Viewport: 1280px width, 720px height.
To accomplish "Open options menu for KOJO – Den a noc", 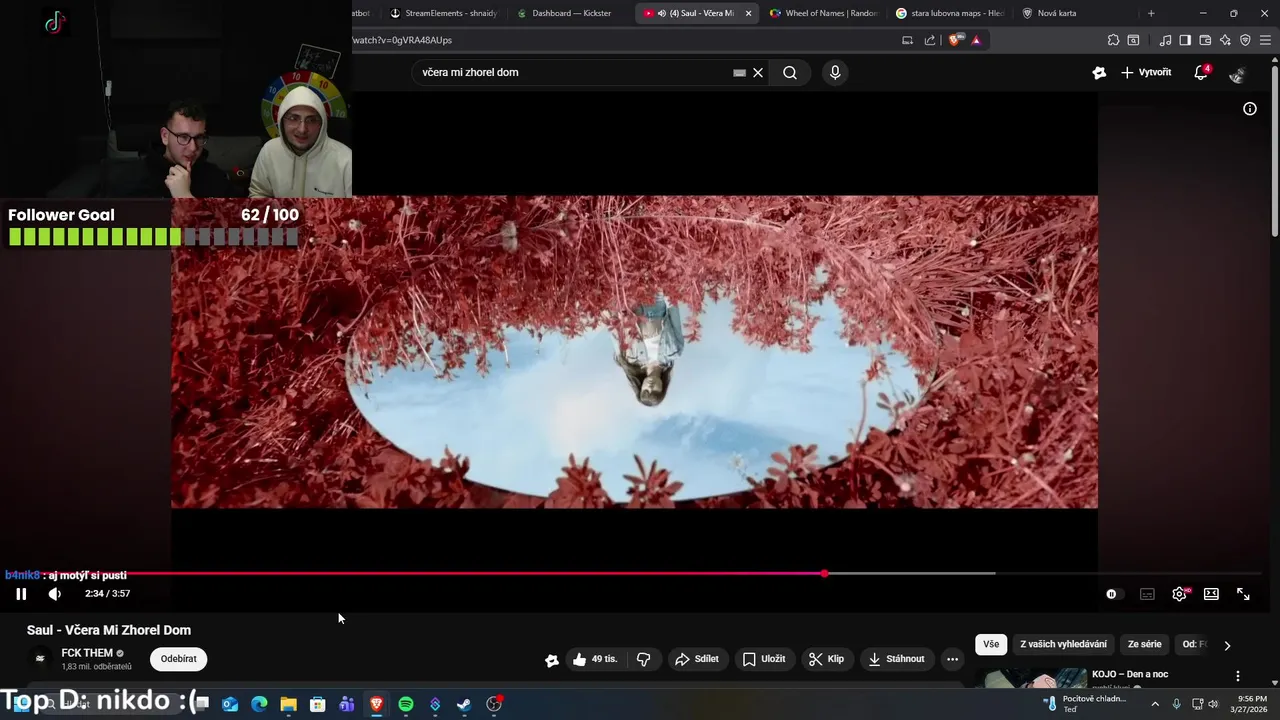I will 1238,676.
